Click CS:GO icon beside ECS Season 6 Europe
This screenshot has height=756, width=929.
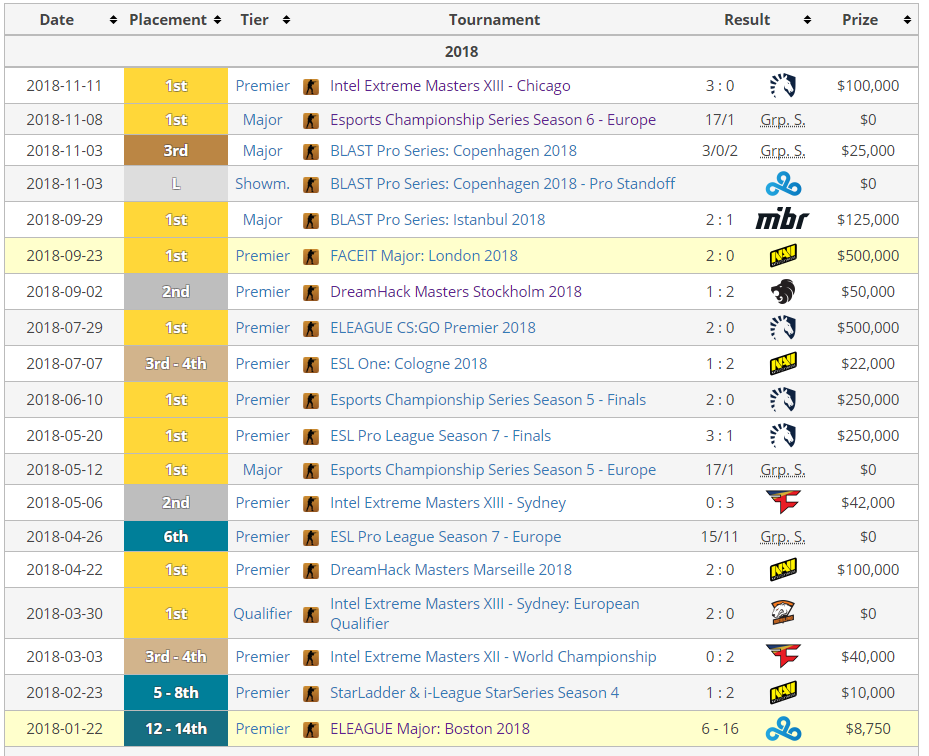coord(311,120)
